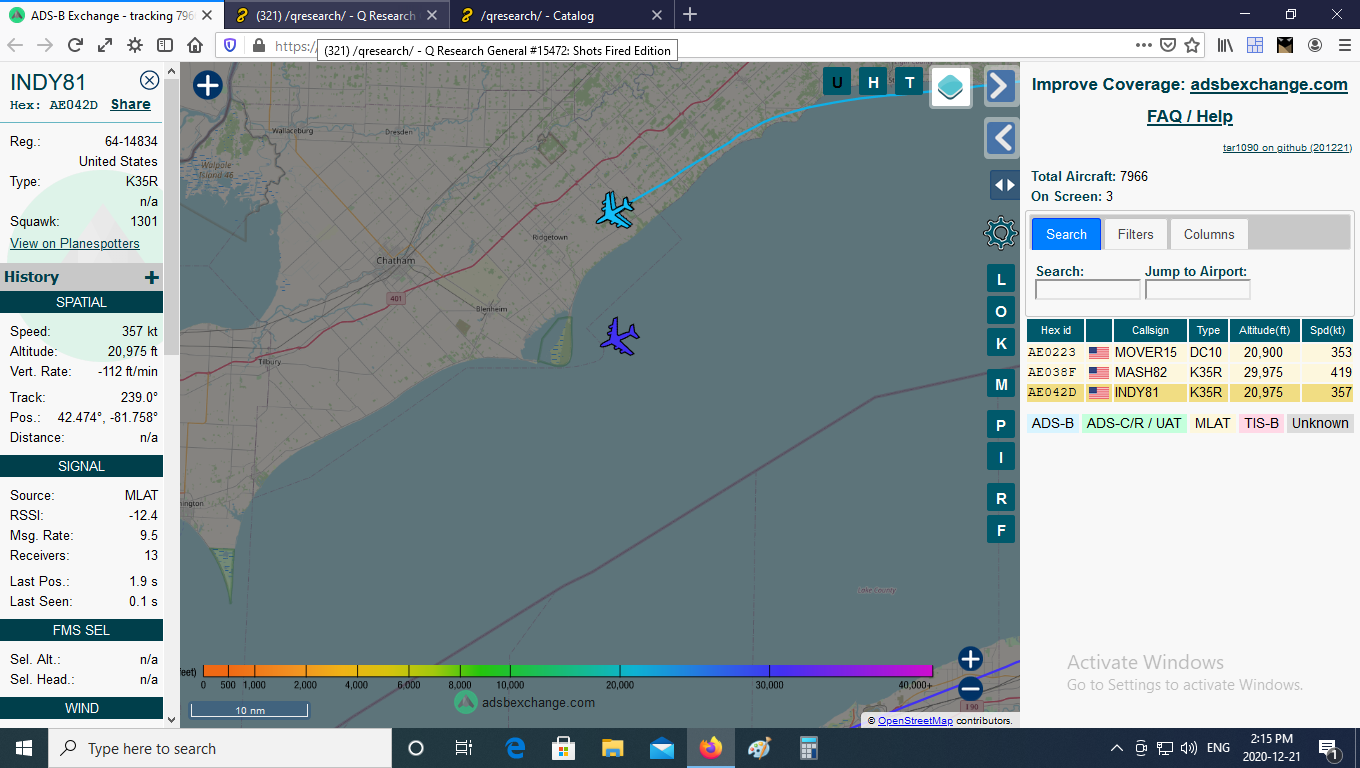Open the Firefox account icon

tap(1315, 45)
